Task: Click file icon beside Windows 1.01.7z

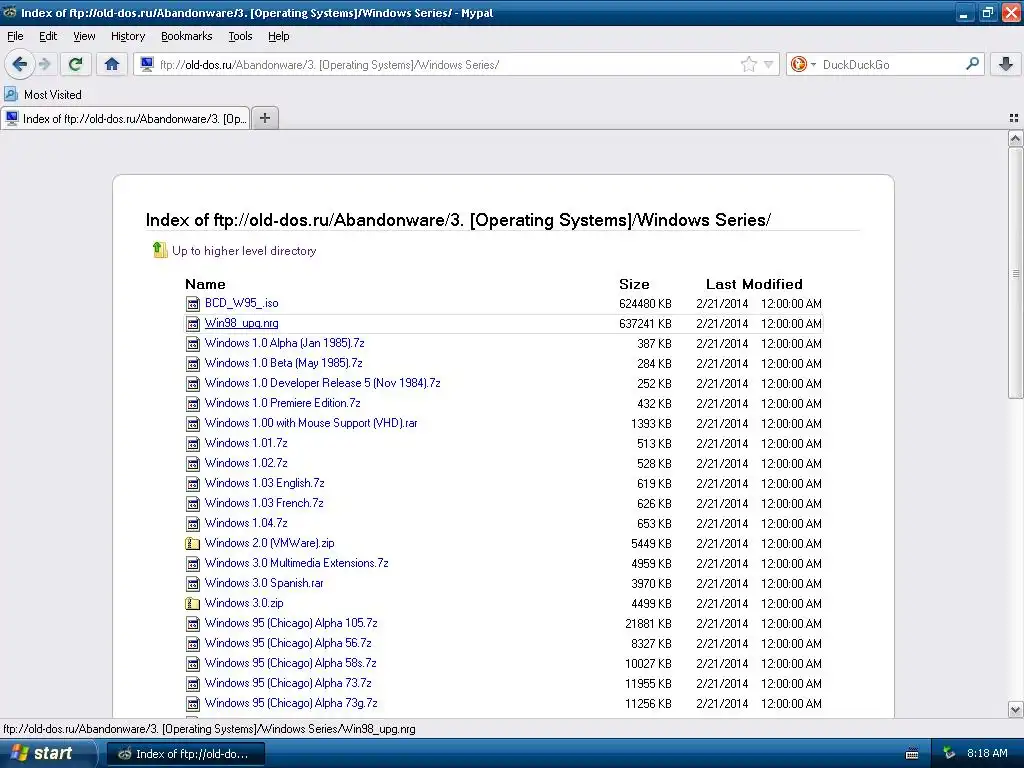Action: pyautogui.click(x=193, y=443)
